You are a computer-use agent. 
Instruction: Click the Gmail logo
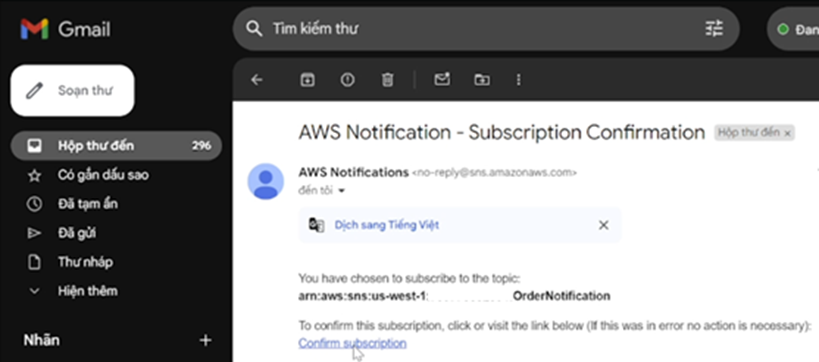(65, 29)
